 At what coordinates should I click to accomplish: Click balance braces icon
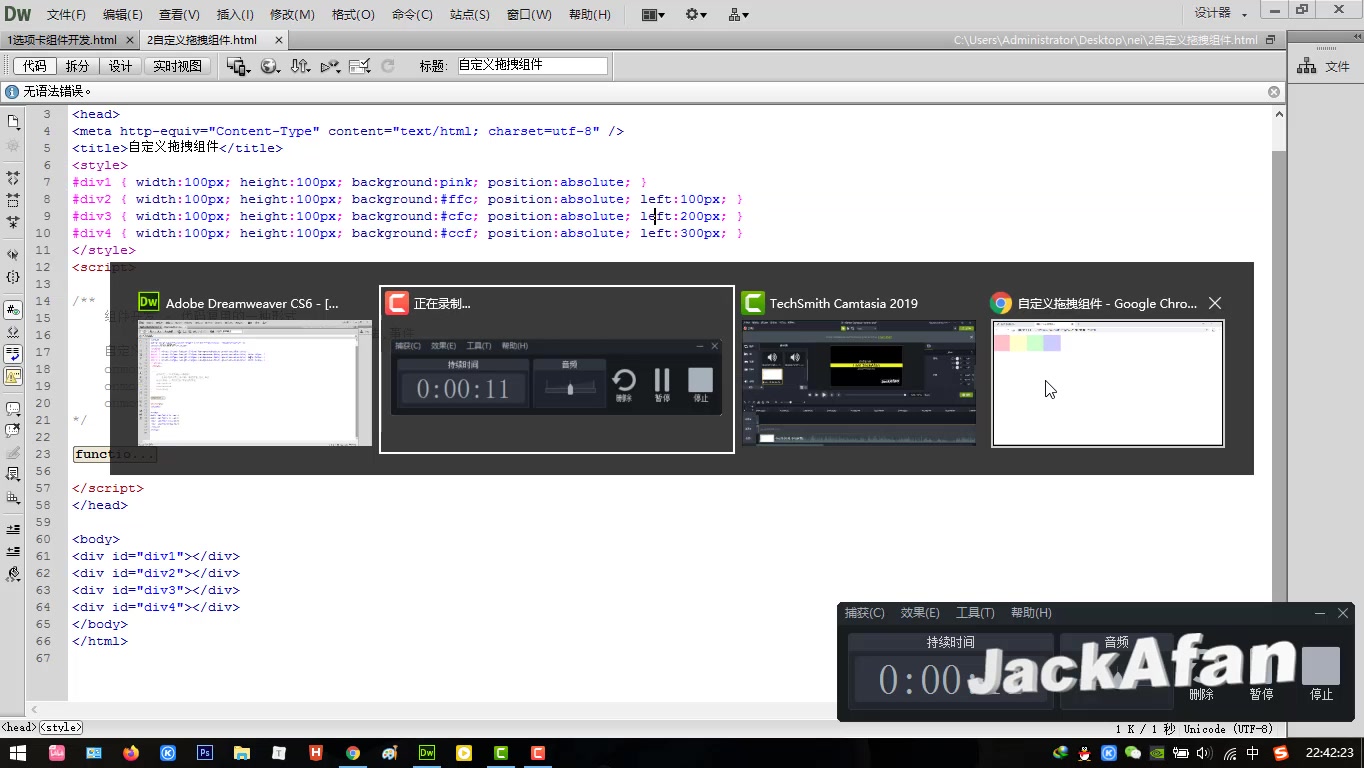click(13, 277)
